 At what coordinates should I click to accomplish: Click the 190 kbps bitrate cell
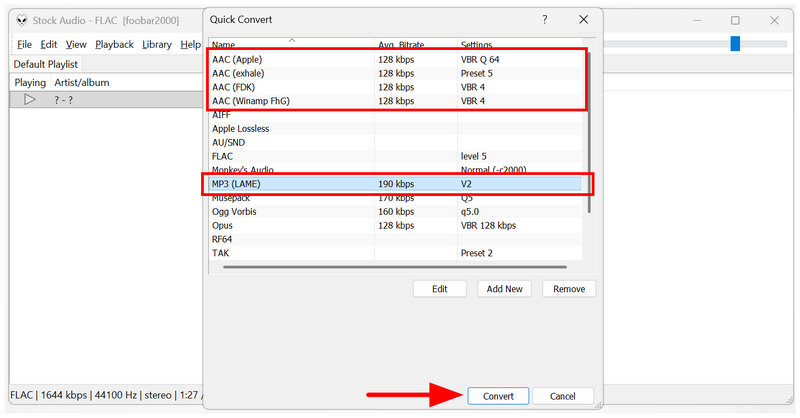tap(396, 184)
